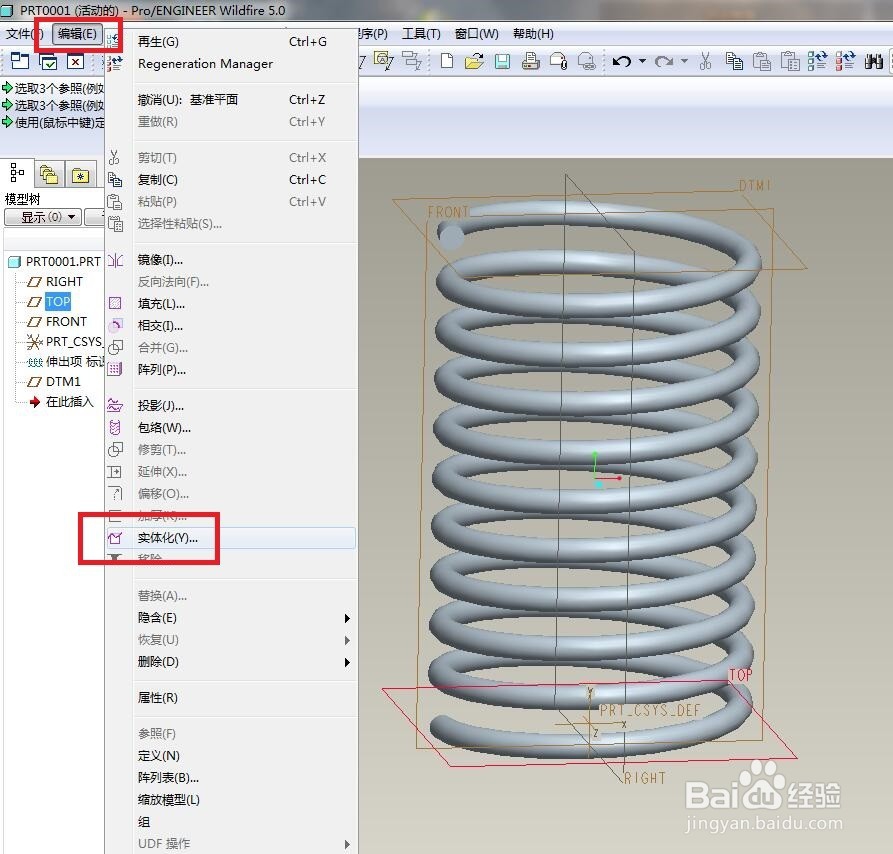Click the paste special toolbar icon
Screen dimensions: 893x854
tap(790, 60)
